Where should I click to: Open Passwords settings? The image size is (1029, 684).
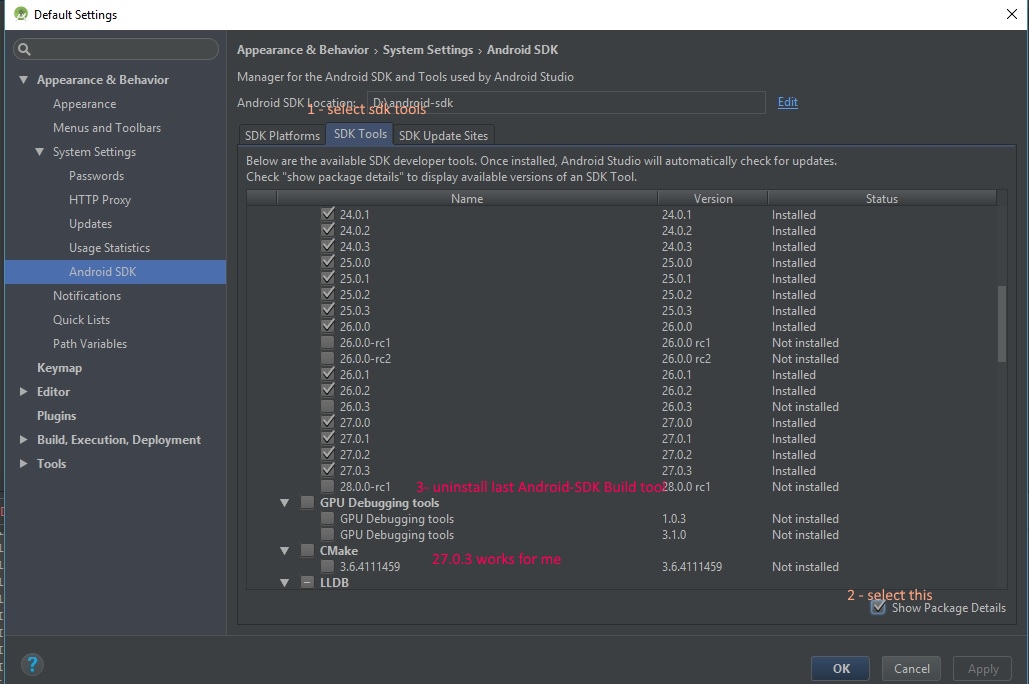pos(96,175)
